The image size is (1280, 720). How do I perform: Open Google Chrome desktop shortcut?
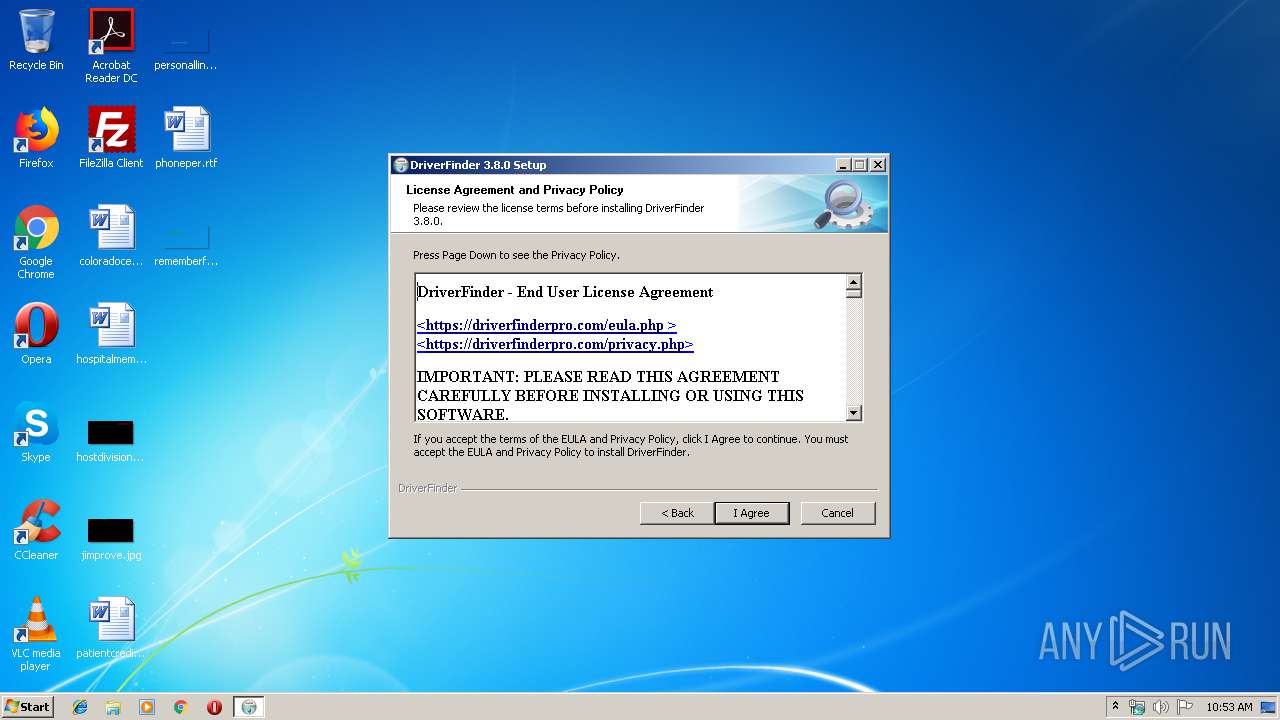coord(36,242)
